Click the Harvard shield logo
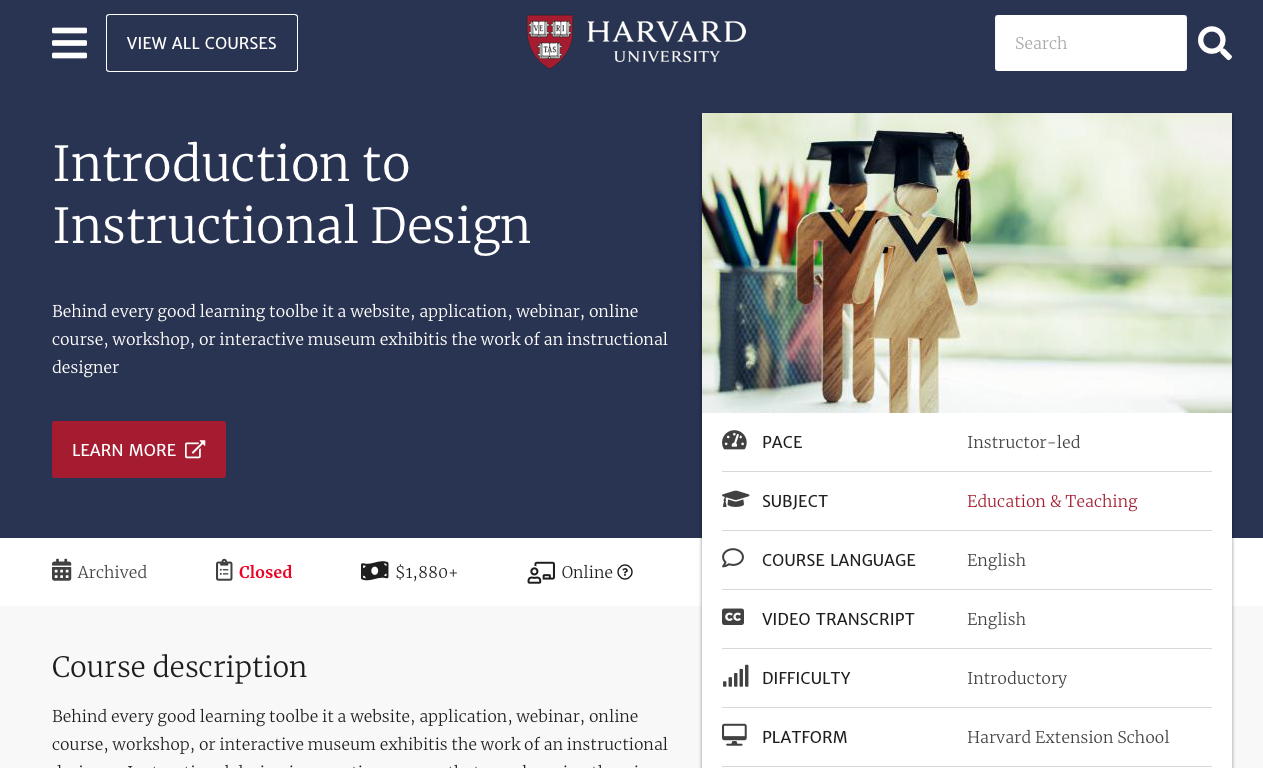The width and height of the screenshot is (1263, 768). click(x=550, y=42)
